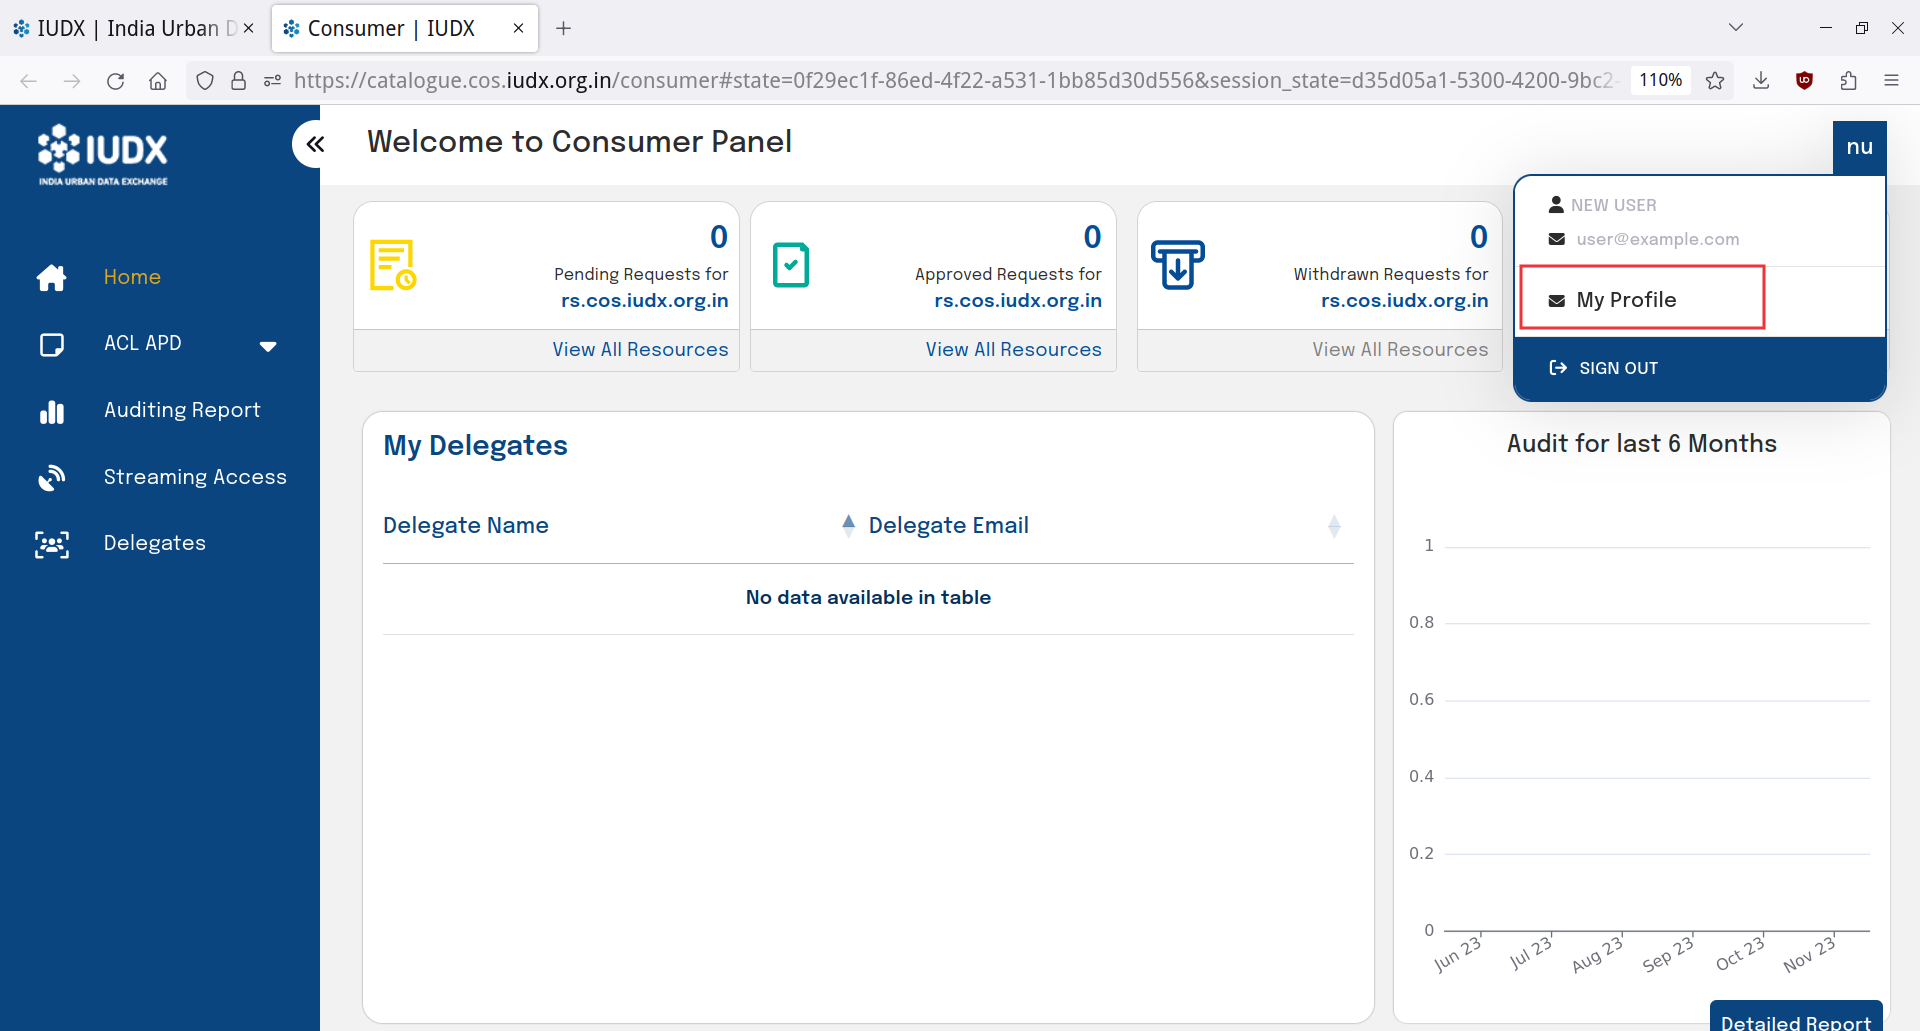Click the Pending Requests document icon
This screenshot has width=1920, height=1031.
tap(393, 265)
